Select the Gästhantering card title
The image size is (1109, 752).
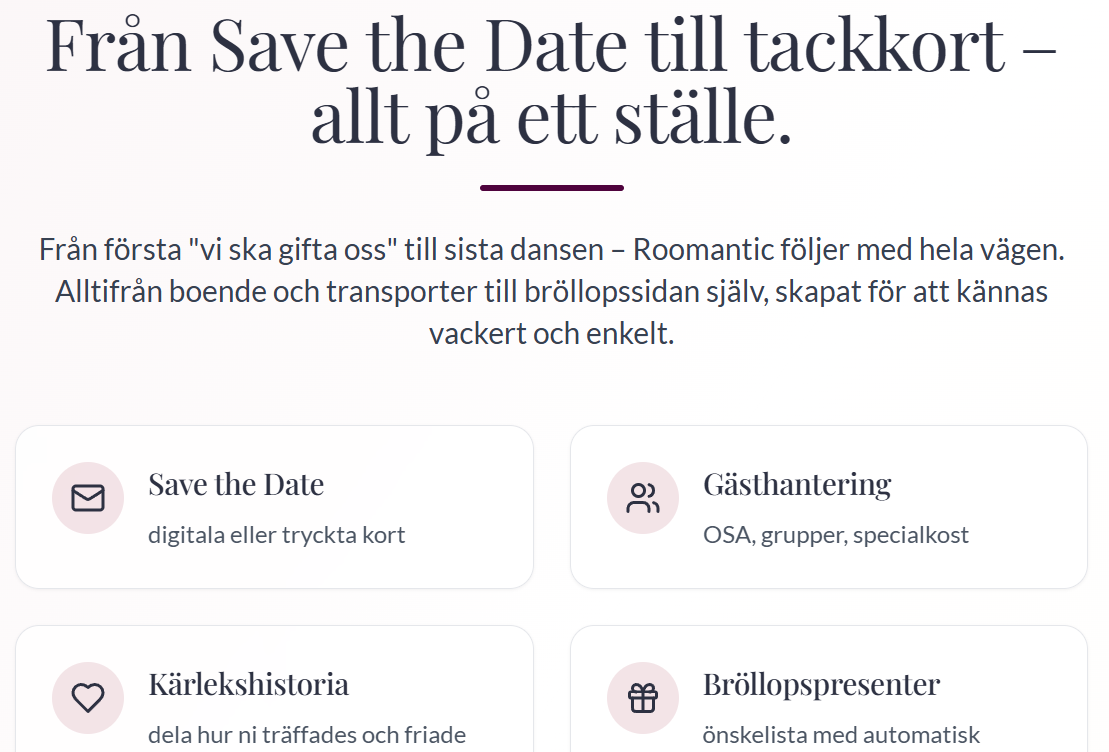tap(797, 485)
